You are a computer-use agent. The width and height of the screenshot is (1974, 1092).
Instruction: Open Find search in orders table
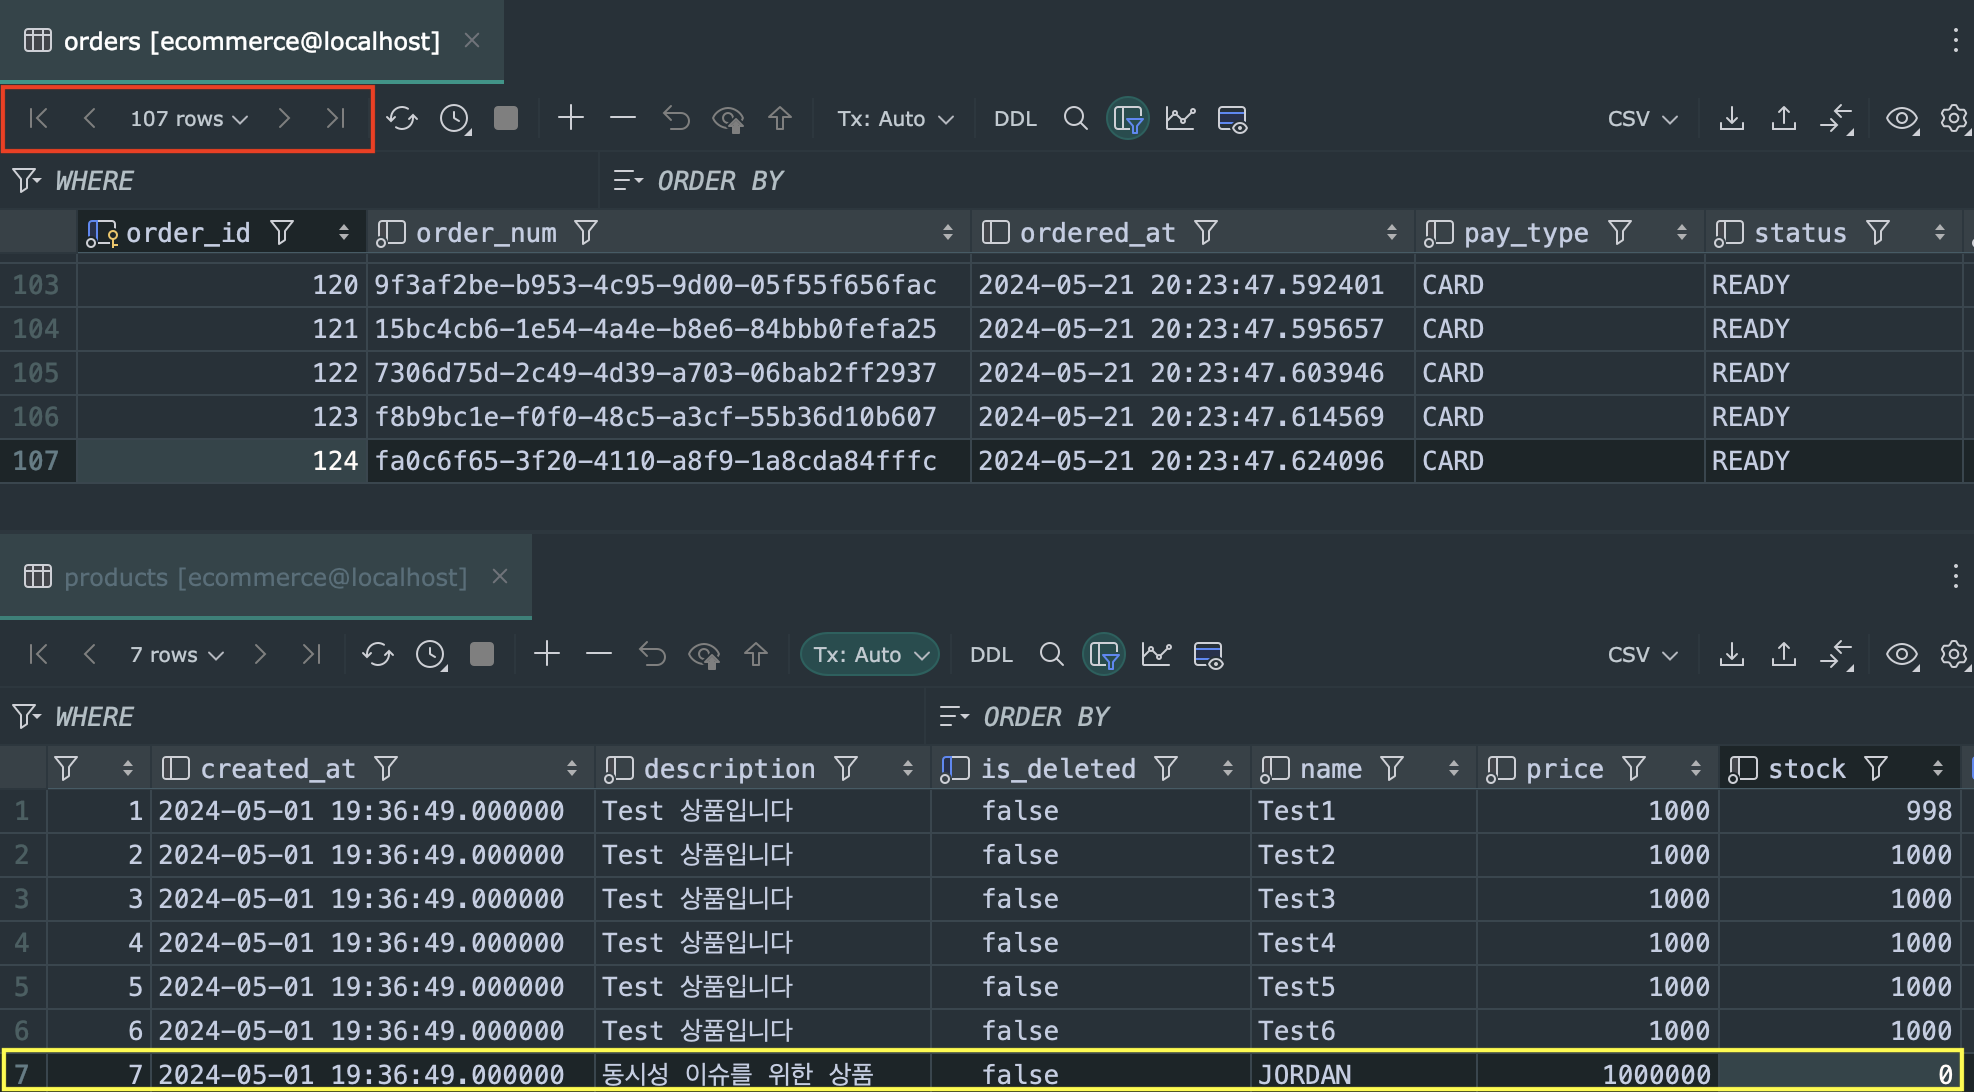click(1075, 119)
